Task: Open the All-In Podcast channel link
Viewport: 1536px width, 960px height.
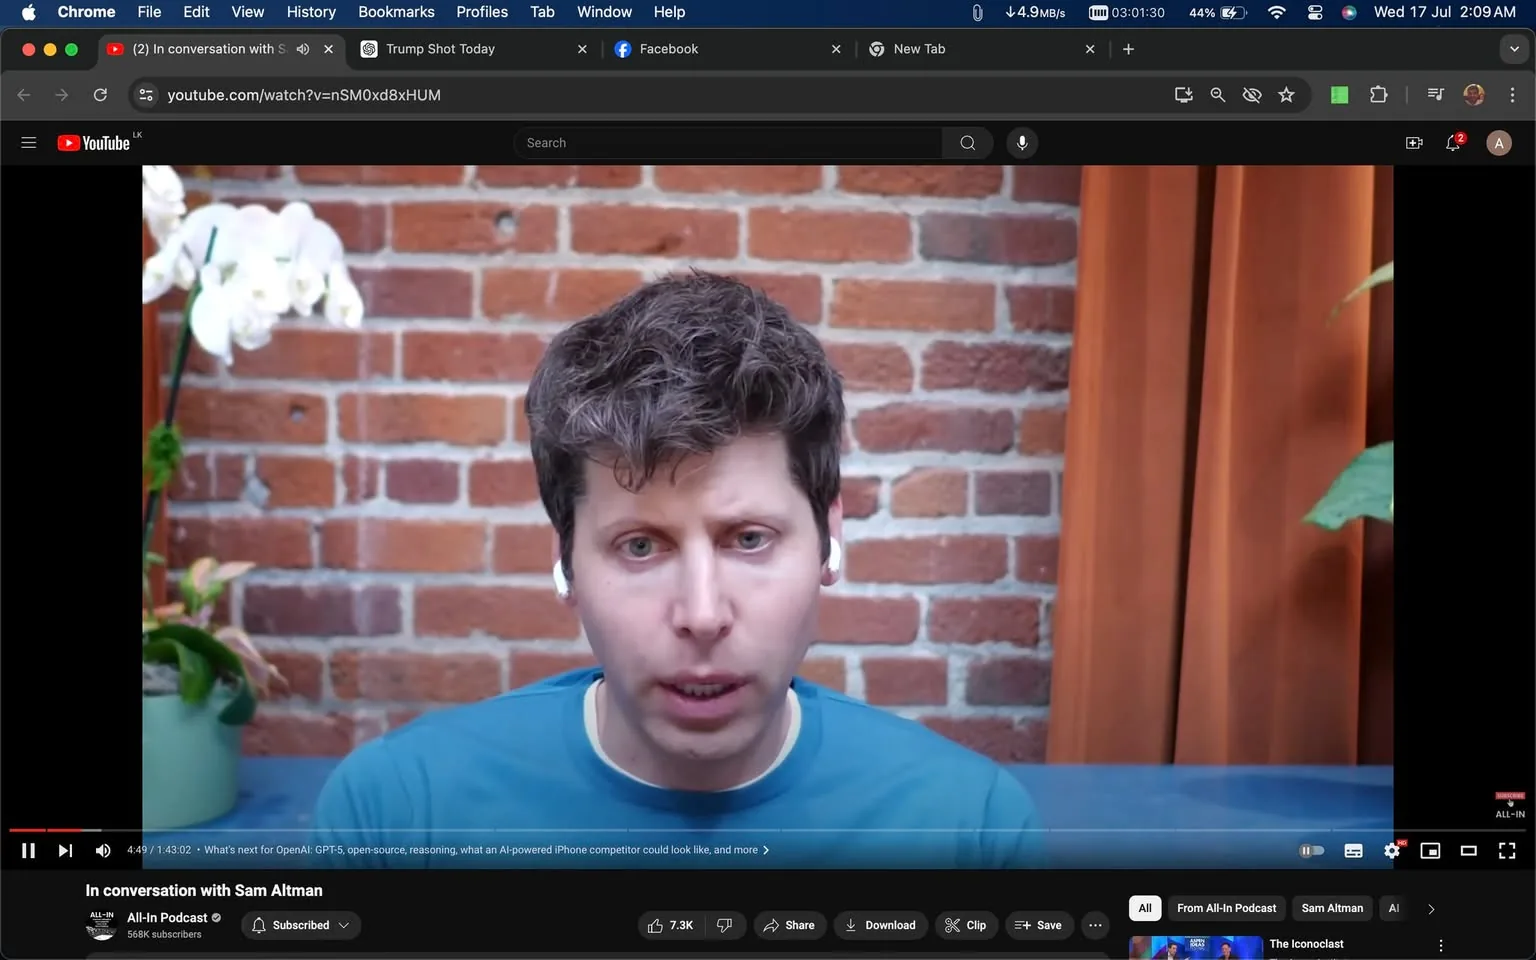Action: [166, 917]
